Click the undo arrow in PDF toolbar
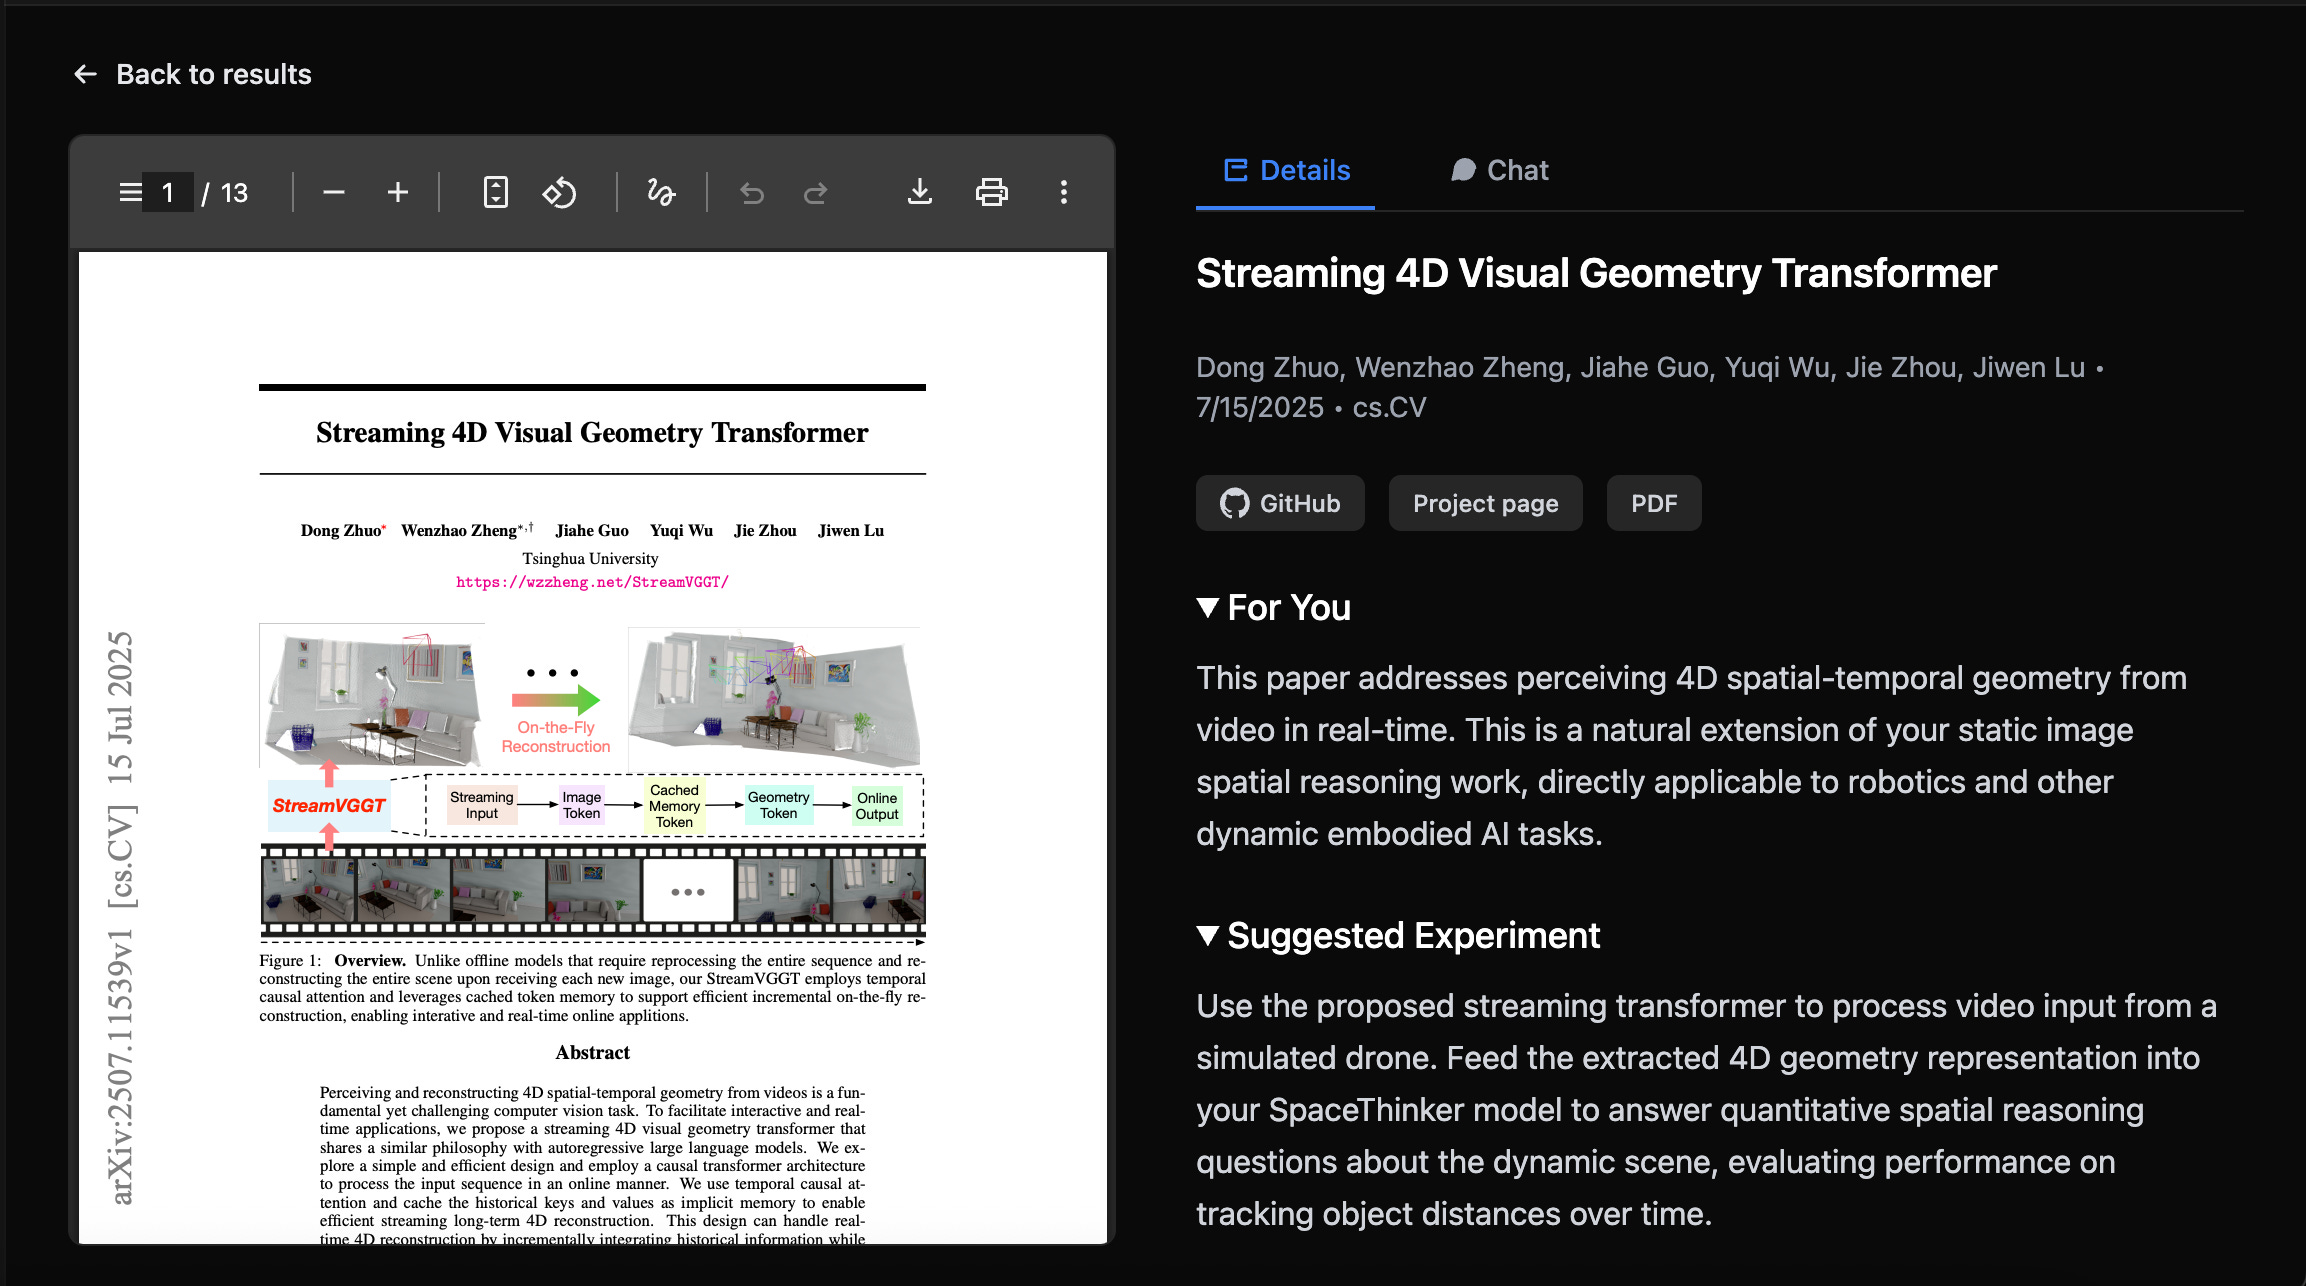 [x=752, y=192]
